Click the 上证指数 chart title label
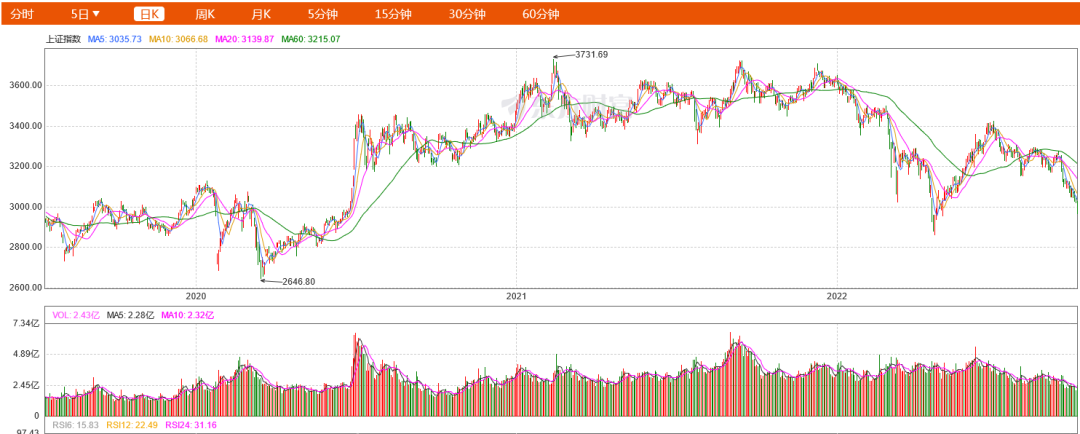This screenshot has width=1080, height=434. pos(65,39)
